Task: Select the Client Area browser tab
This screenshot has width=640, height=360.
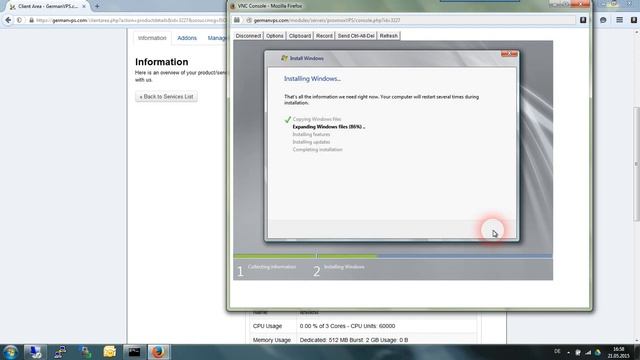Action: (x=47, y=7)
